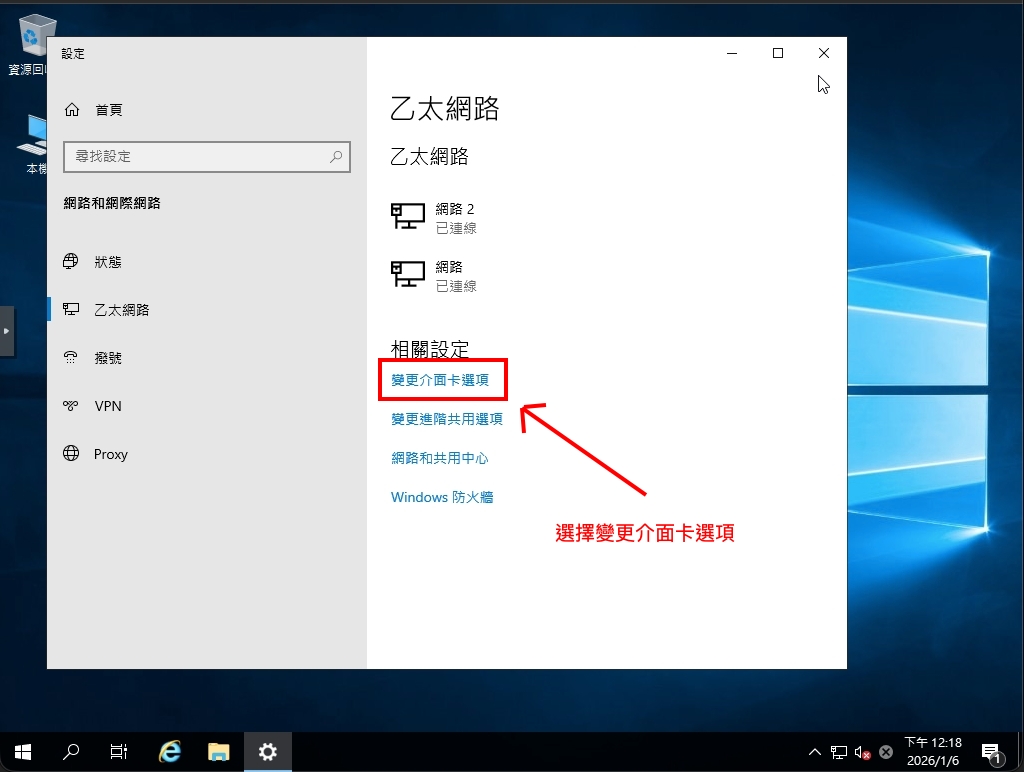Open 網路和共用中心 link
This screenshot has height=772, width=1024.
pos(439,458)
